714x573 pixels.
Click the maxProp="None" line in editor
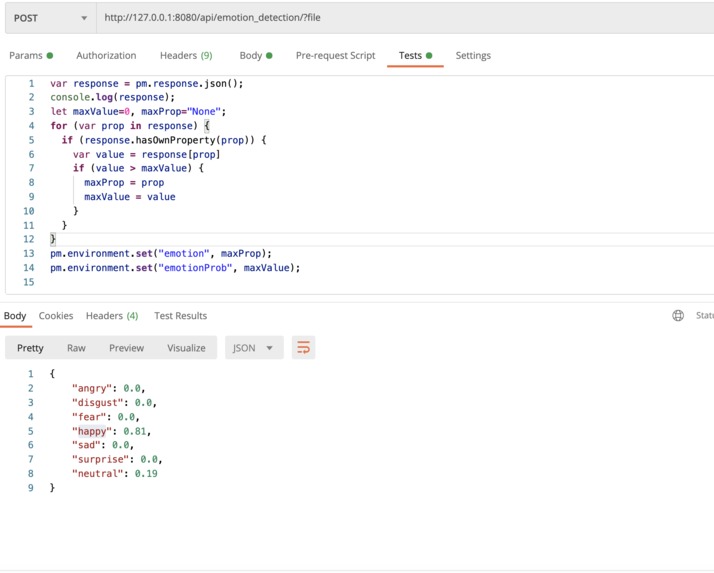tap(138, 111)
